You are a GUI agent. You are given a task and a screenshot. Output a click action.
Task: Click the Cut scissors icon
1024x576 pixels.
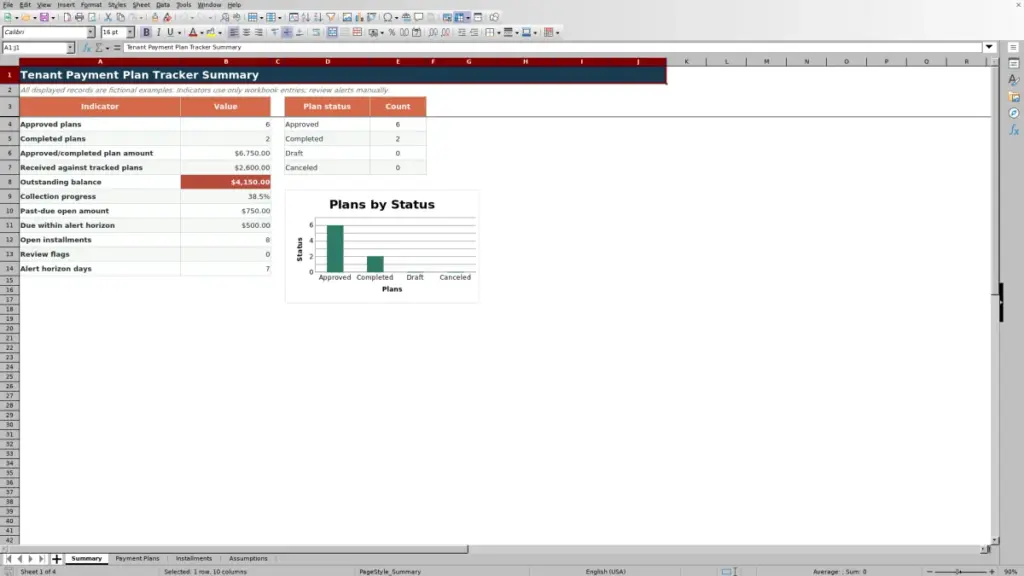click(108, 17)
